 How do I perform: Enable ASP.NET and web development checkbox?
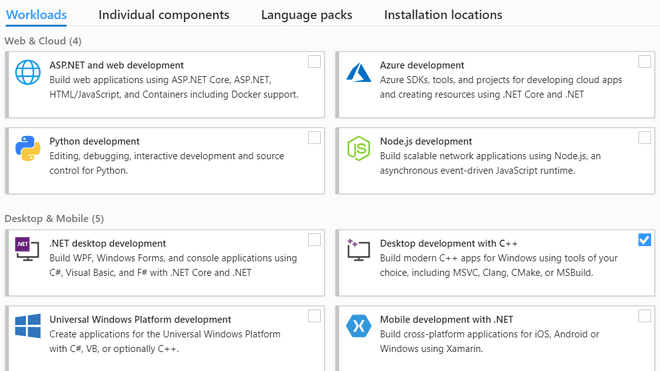(314, 61)
